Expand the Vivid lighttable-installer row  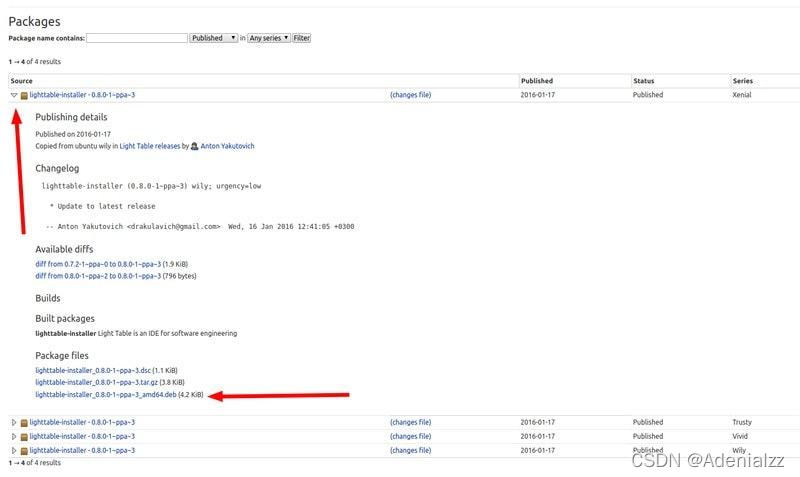click(x=14, y=437)
